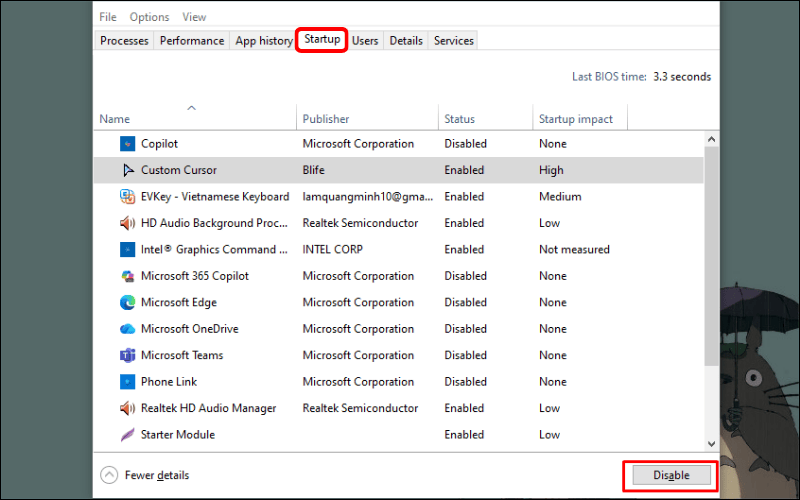Switch to the Performance tab
The image size is (800, 500).
192,41
